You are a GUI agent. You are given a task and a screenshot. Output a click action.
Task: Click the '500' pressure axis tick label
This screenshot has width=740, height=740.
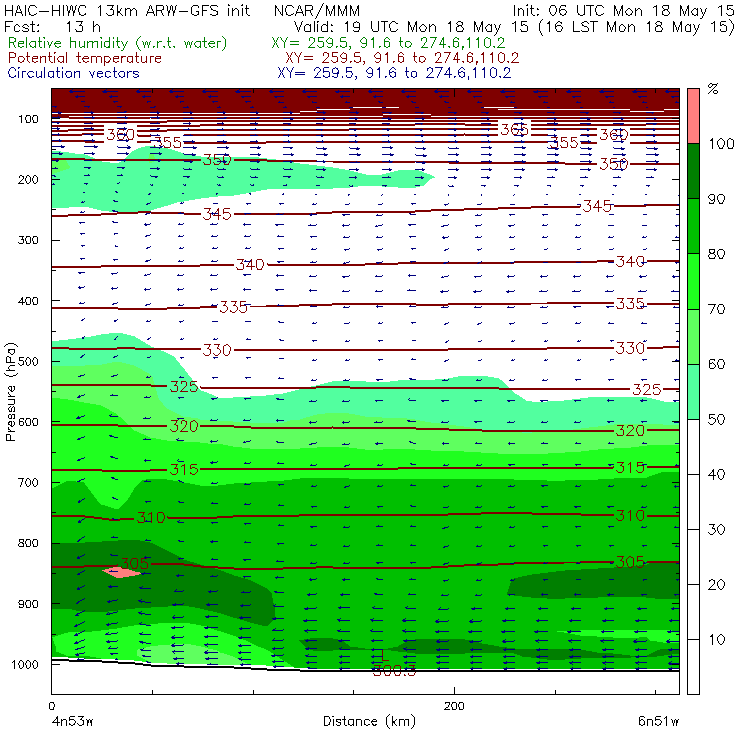click(x=28, y=362)
